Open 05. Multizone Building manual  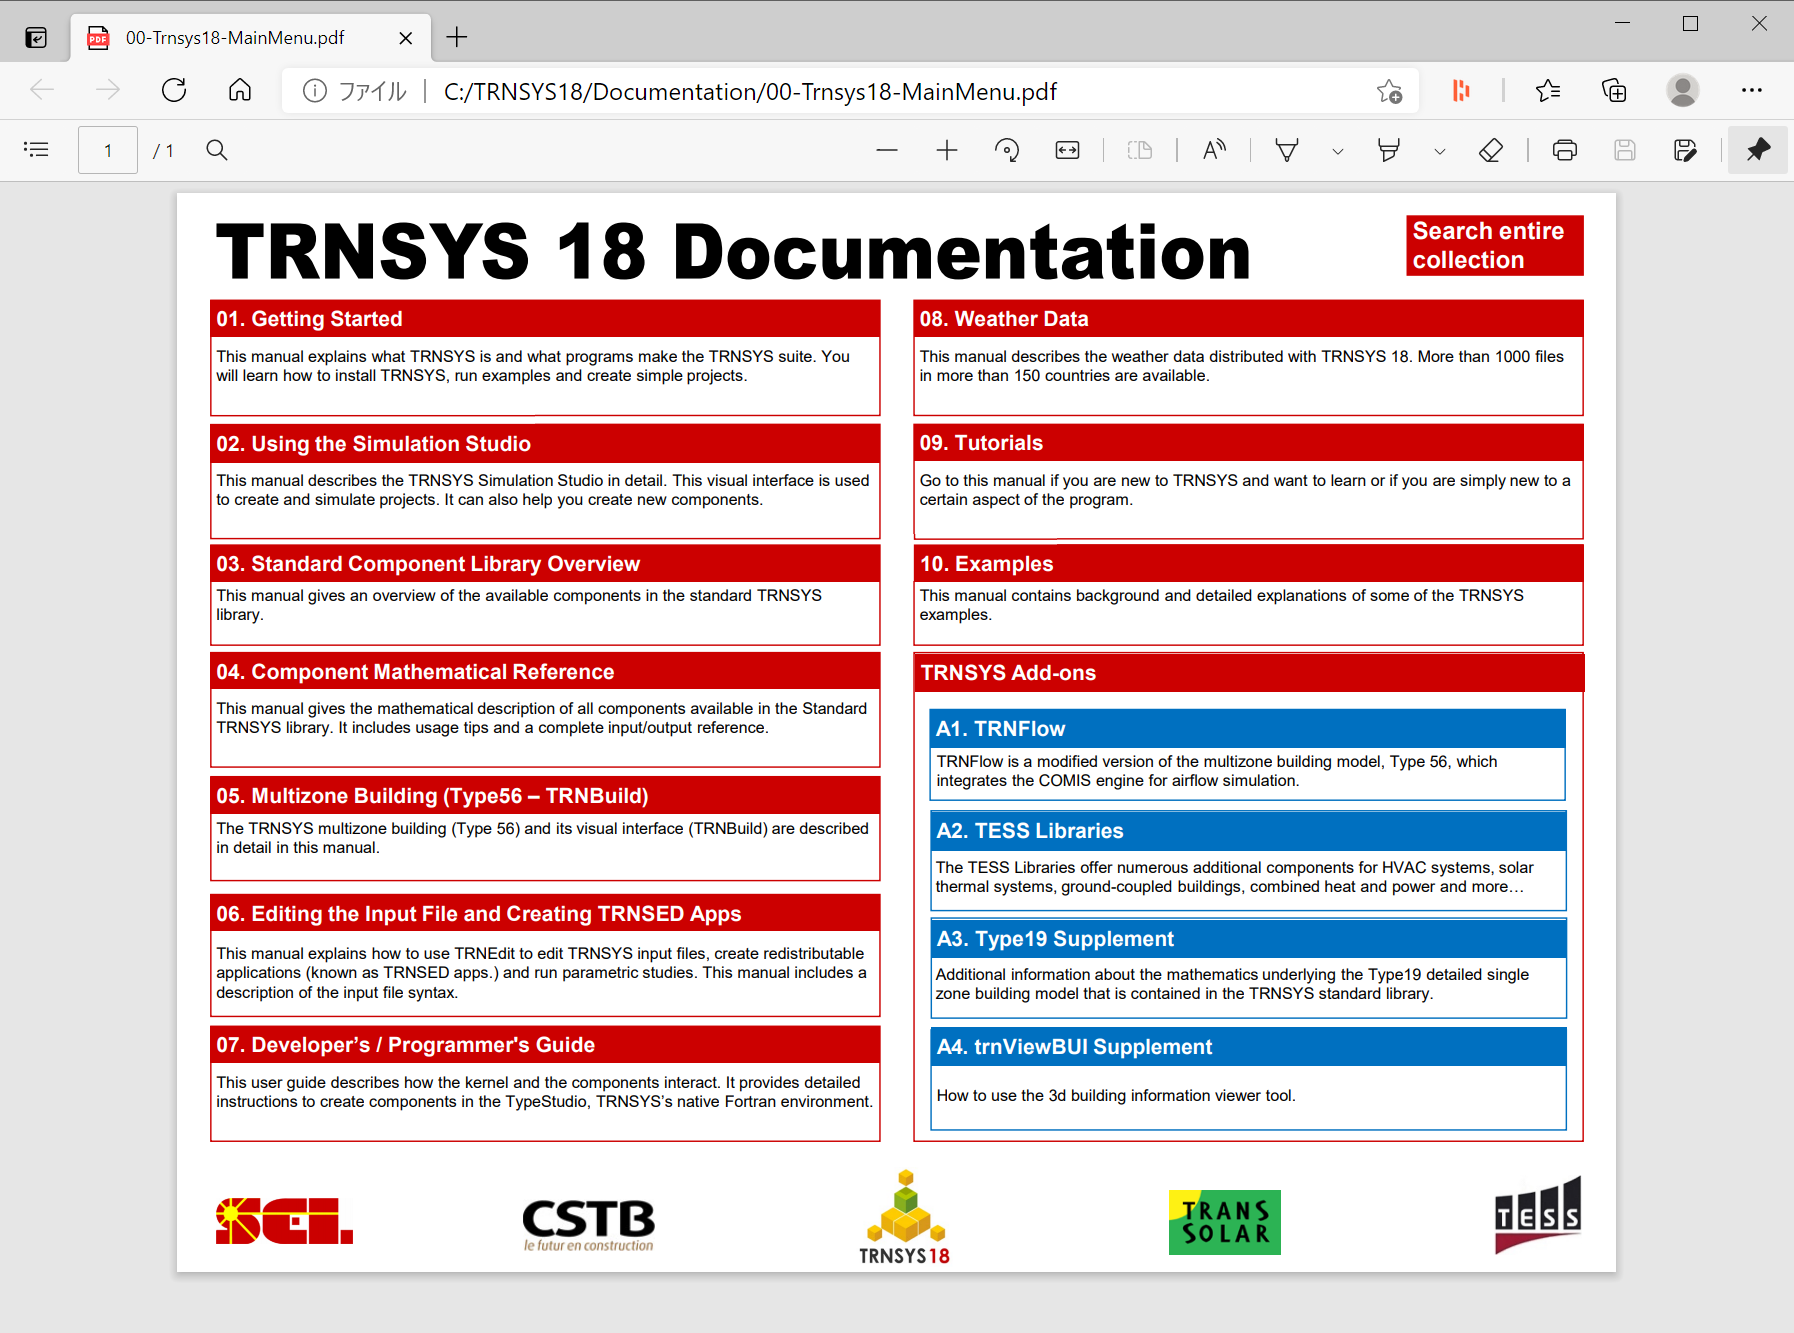click(x=545, y=795)
